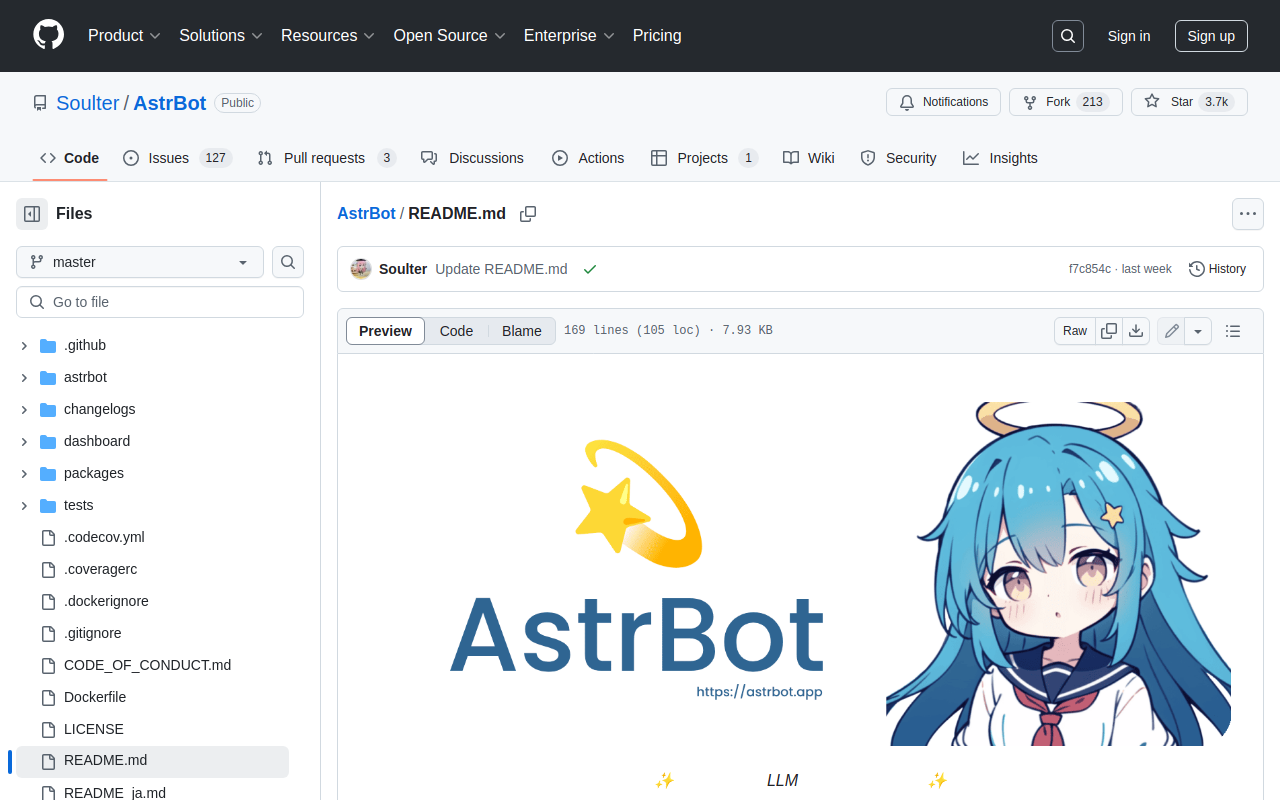
Task: Edit this file with pencil icon
Action: tap(1172, 331)
